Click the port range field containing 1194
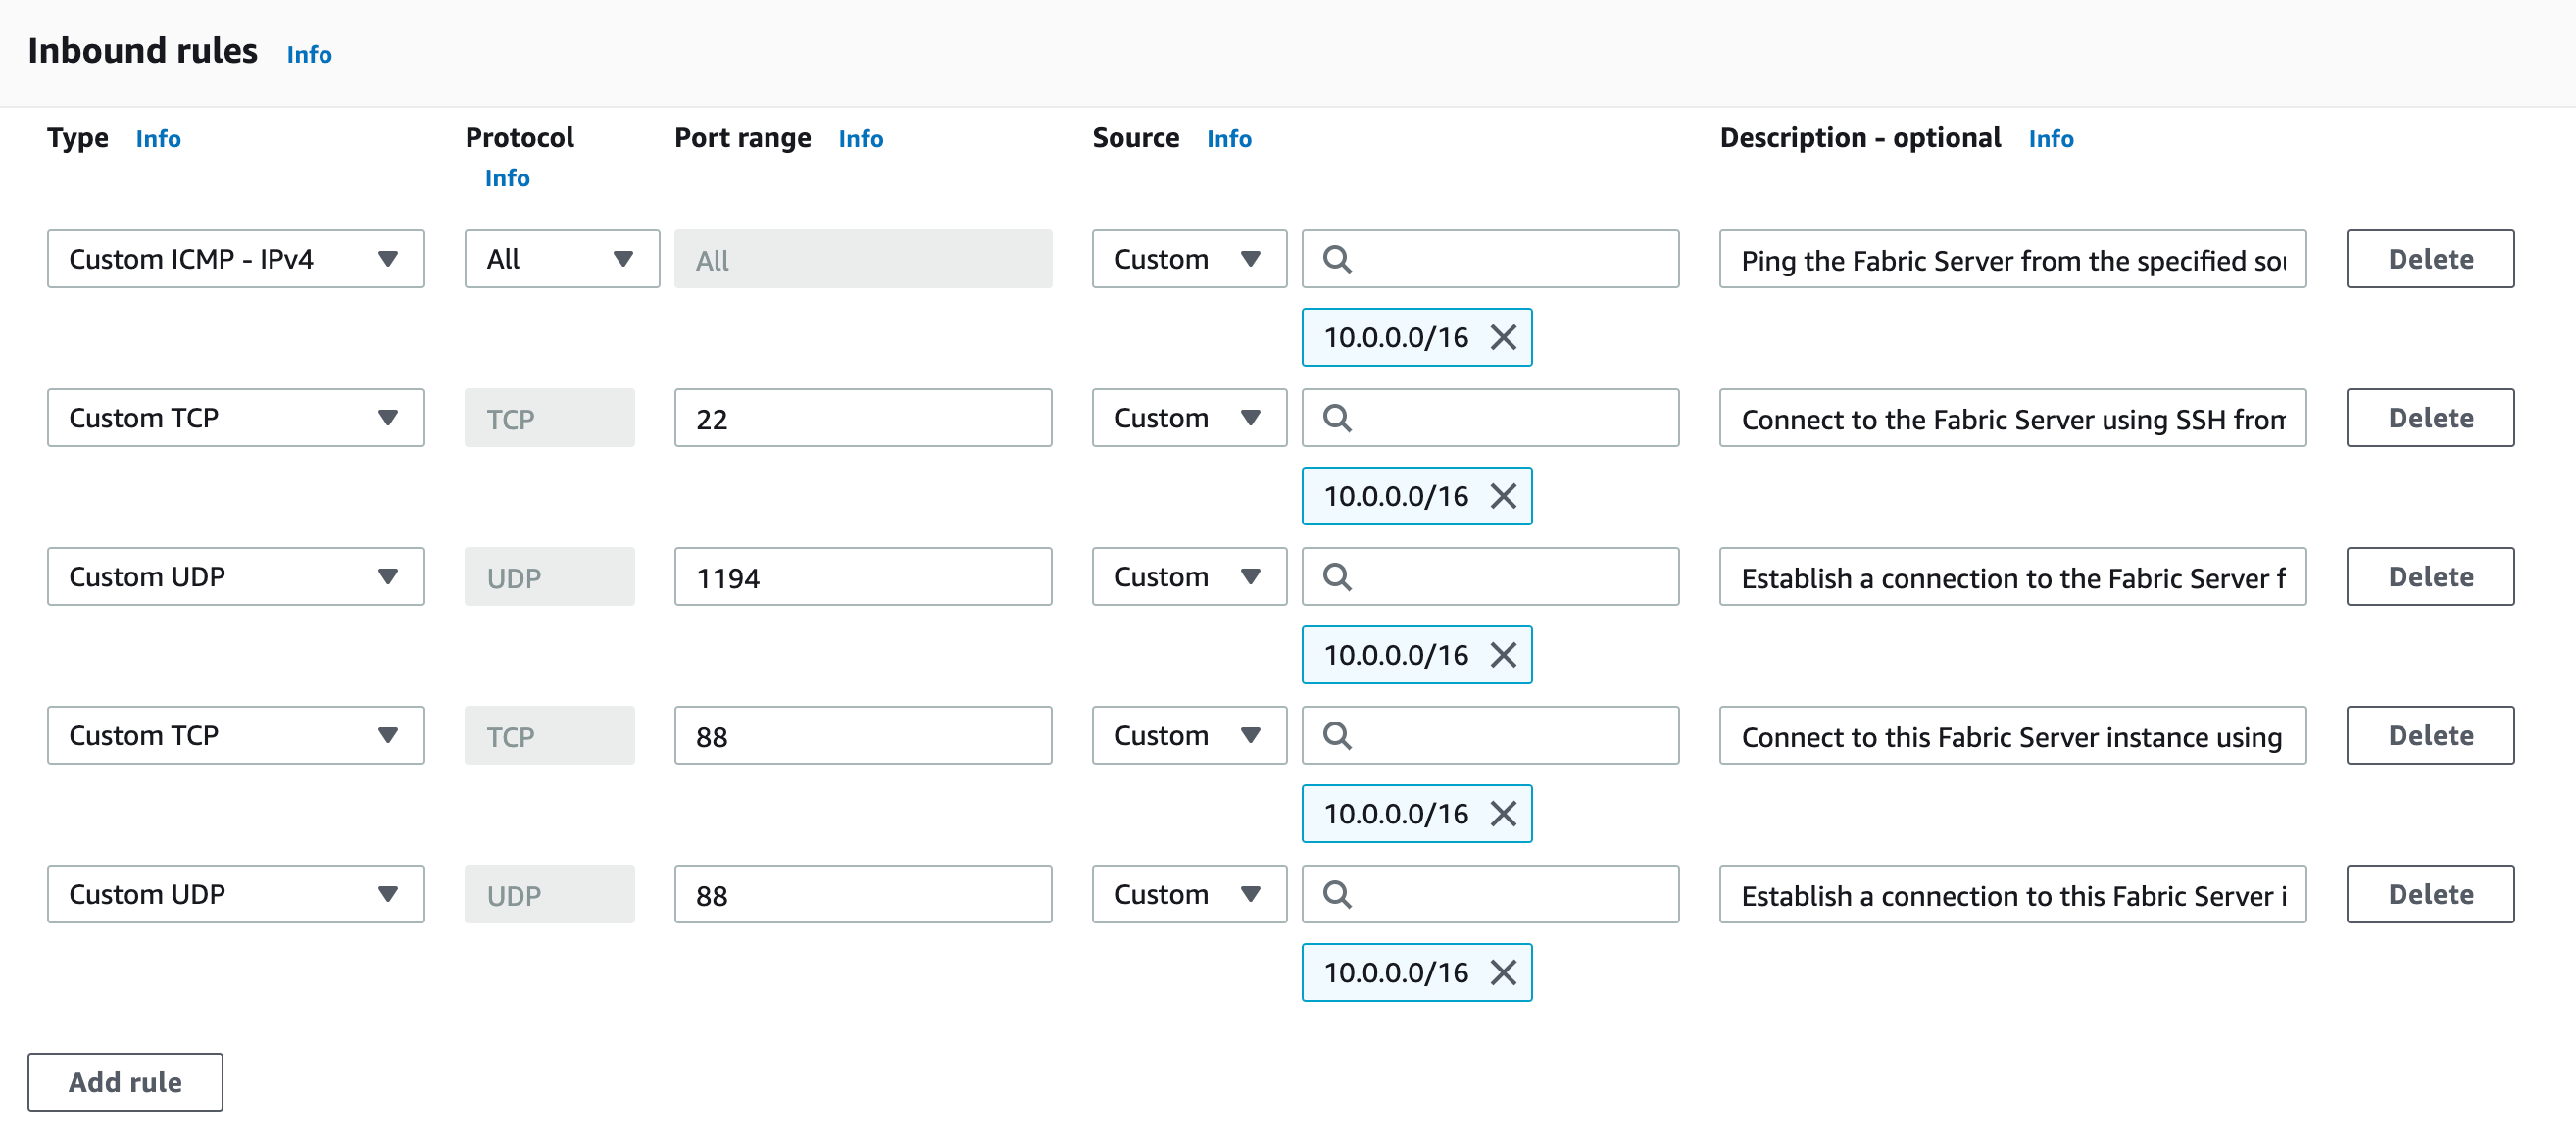The image size is (2576, 1145). tap(862, 576)
